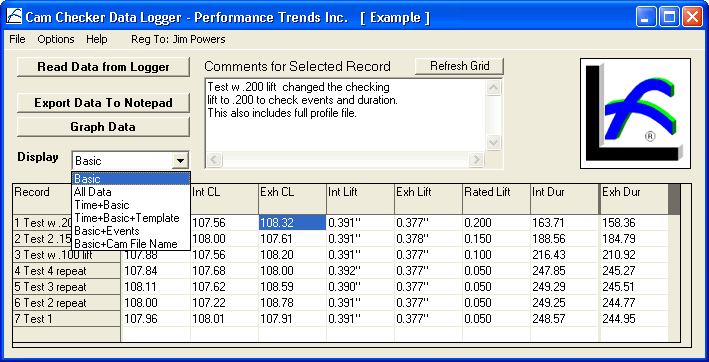Open the Options menu

[x=56, y=39]
